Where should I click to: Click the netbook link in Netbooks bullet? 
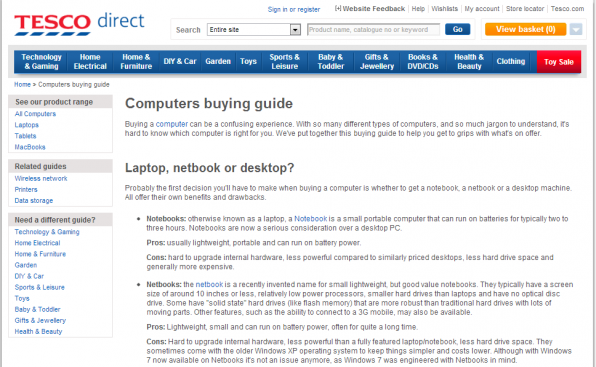pos(209,285)
